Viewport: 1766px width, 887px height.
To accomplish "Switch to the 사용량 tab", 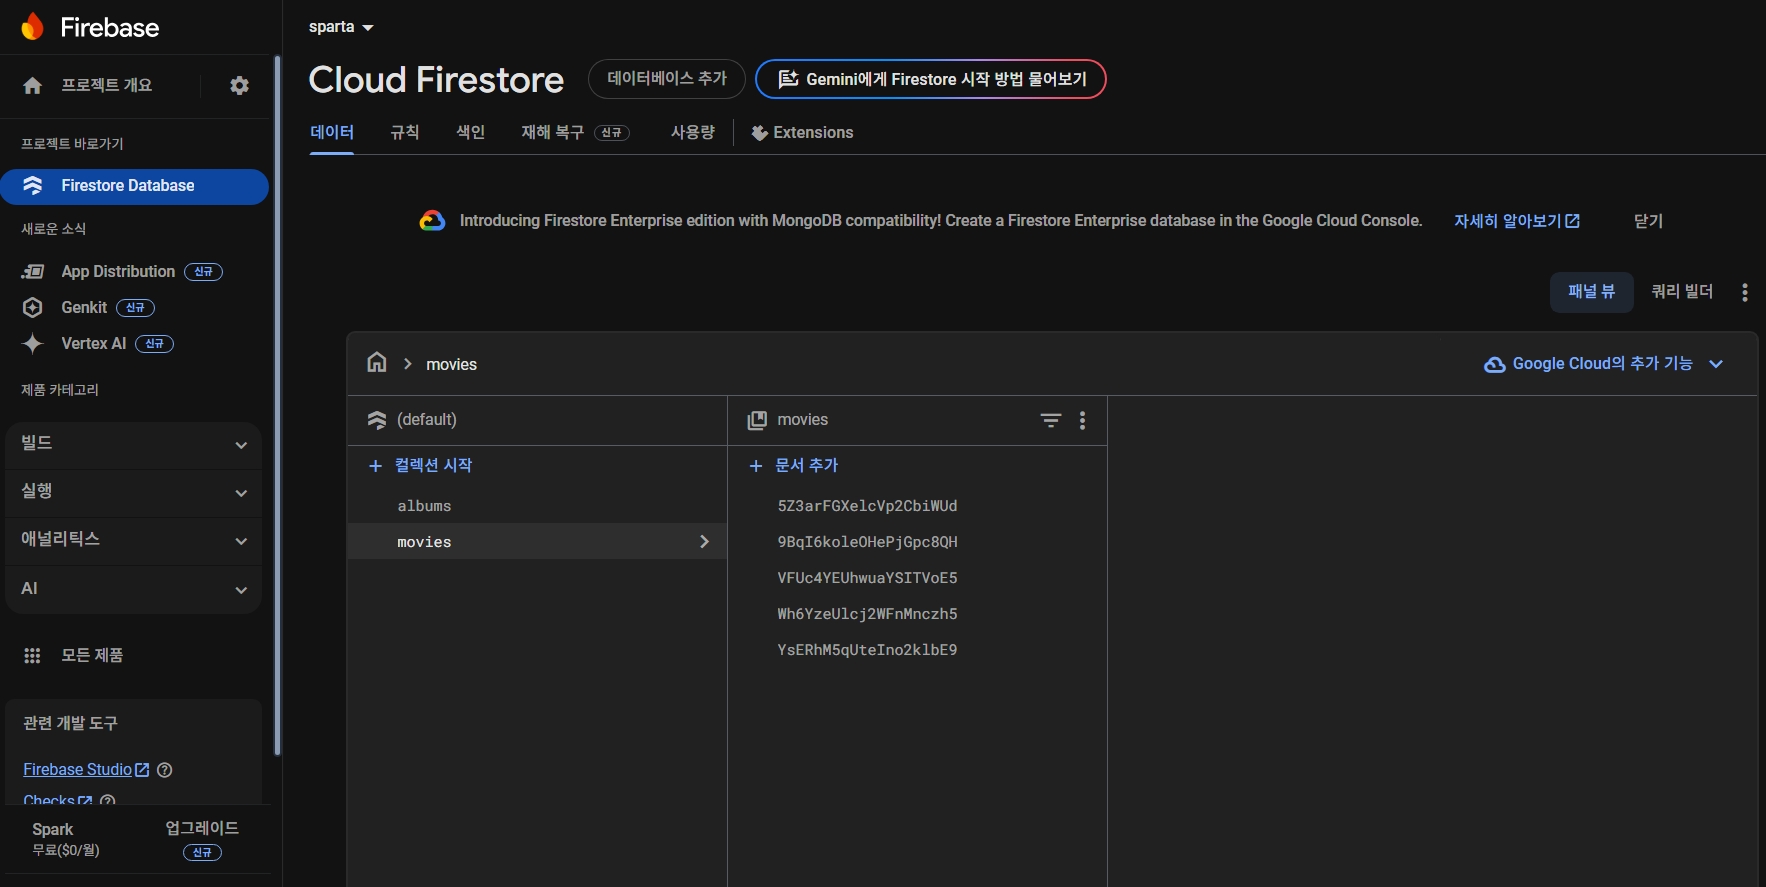I will coord(693,133).
